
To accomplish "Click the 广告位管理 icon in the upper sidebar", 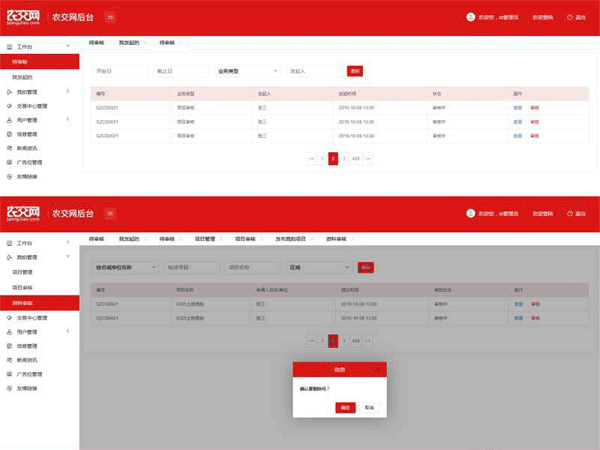I will pyautogui.click(x=9, y=161).
